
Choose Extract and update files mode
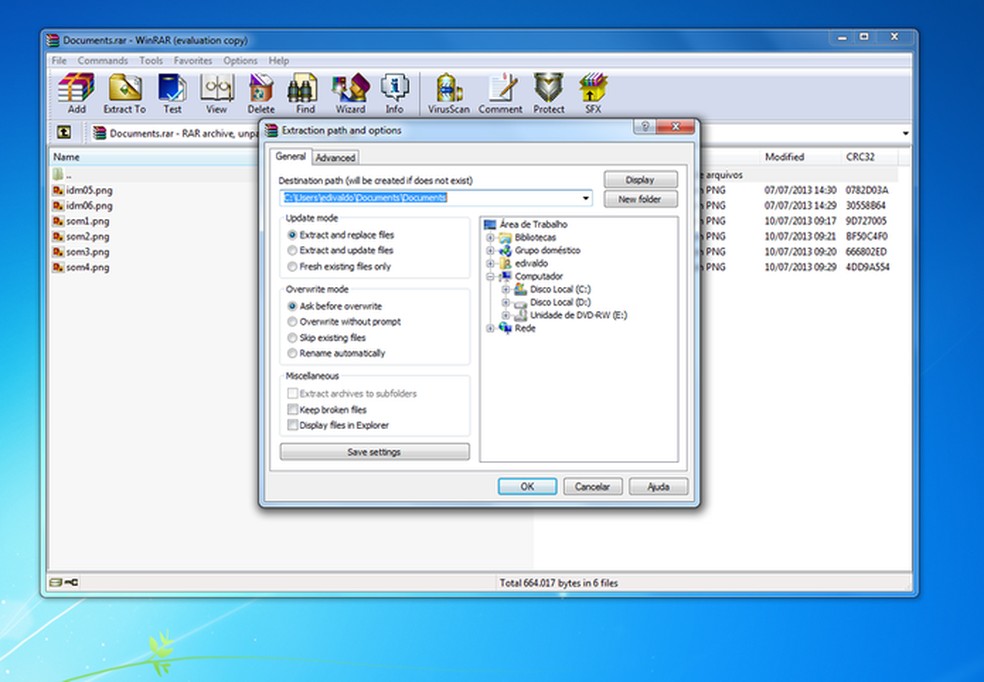click(292, 250)
